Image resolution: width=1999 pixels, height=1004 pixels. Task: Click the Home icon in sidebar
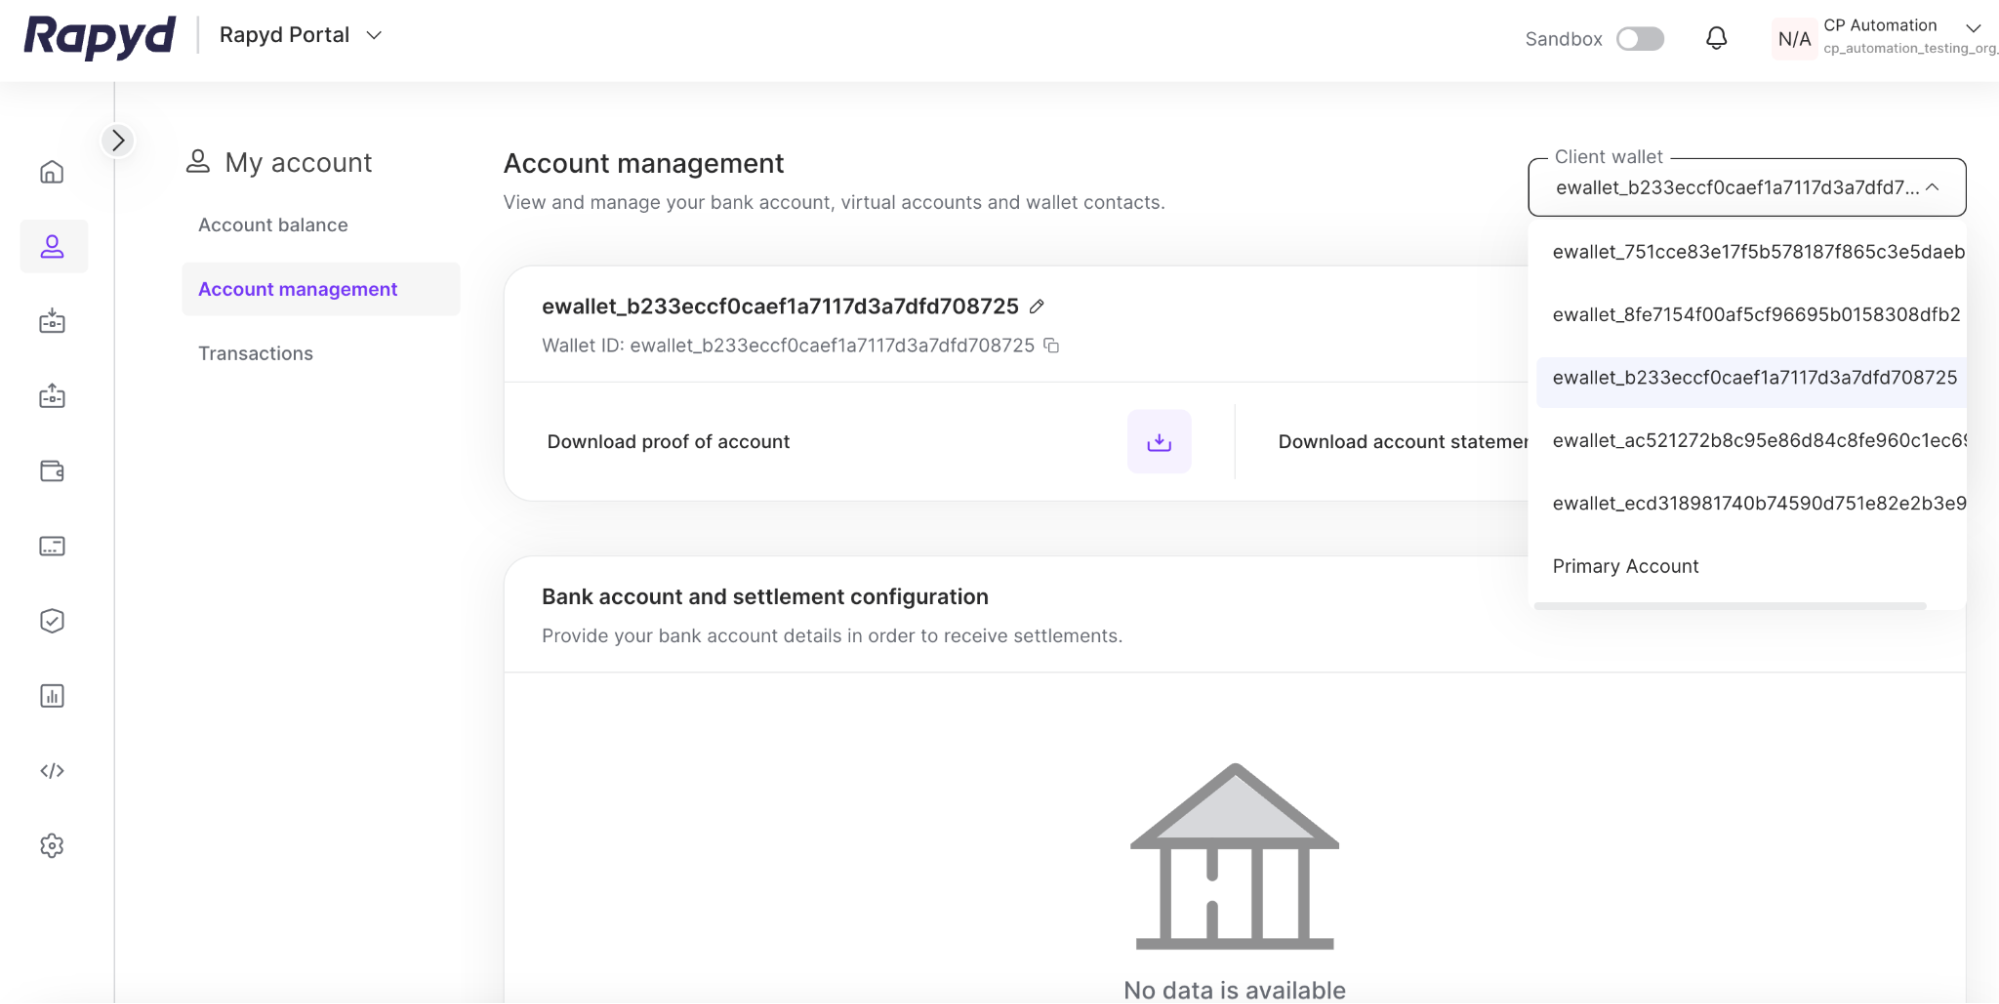52,172
